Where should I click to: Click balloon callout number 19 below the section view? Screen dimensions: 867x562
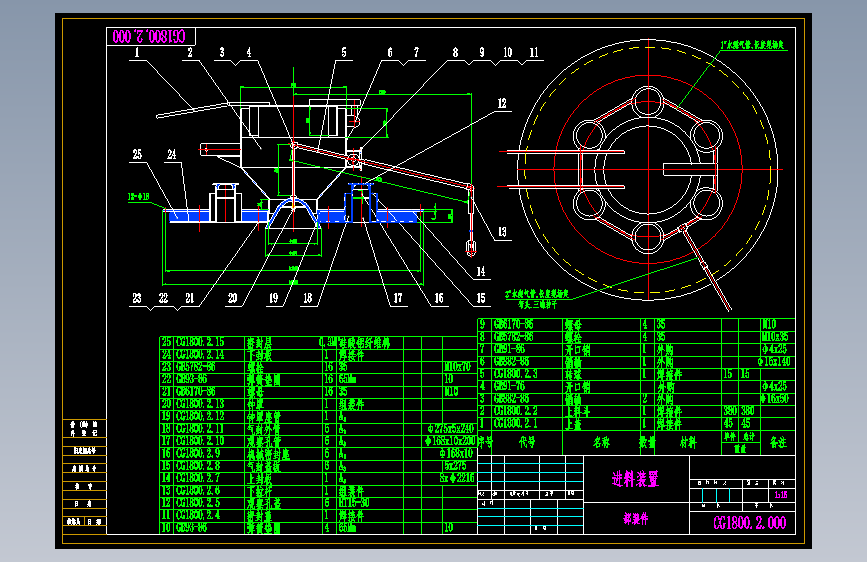pyautogui.click(x=274, y=299)
